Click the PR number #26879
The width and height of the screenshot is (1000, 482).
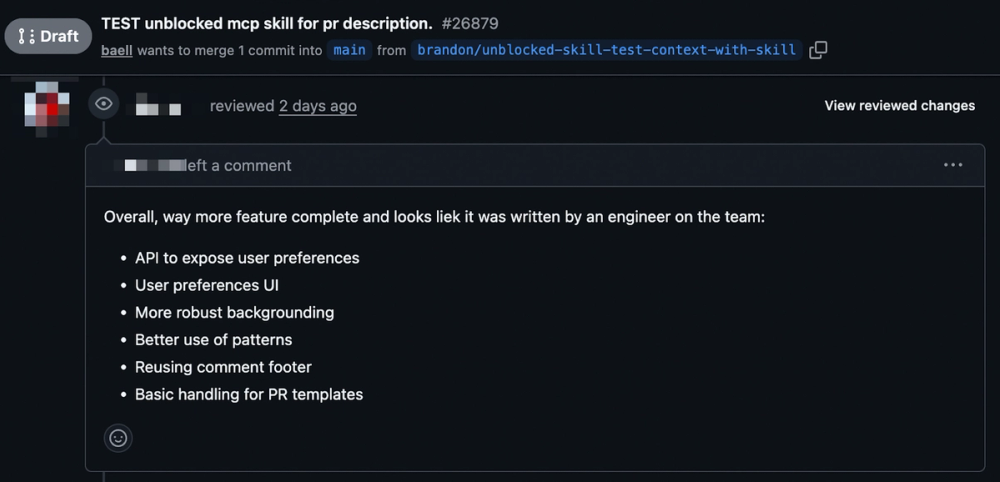tap(470, 24)
